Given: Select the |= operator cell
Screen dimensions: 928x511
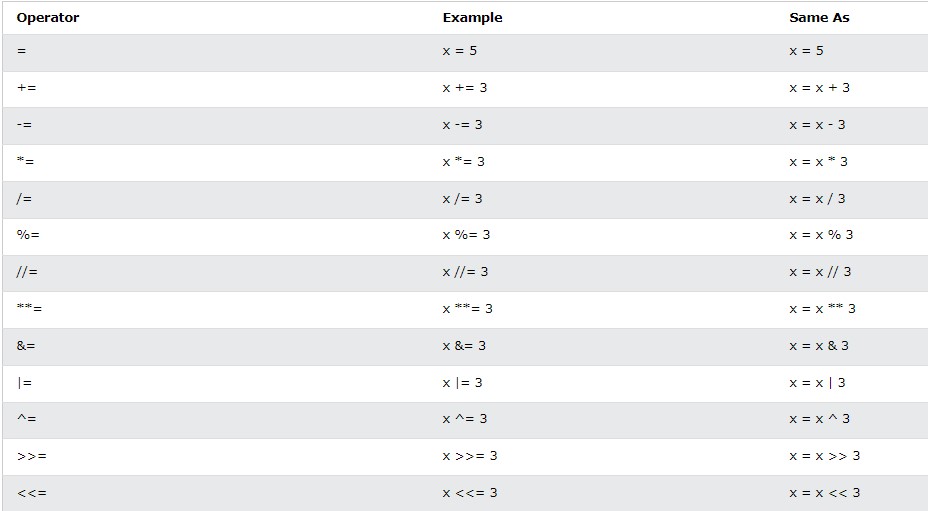Looking at the screenshot, I should tap(24, 383).
